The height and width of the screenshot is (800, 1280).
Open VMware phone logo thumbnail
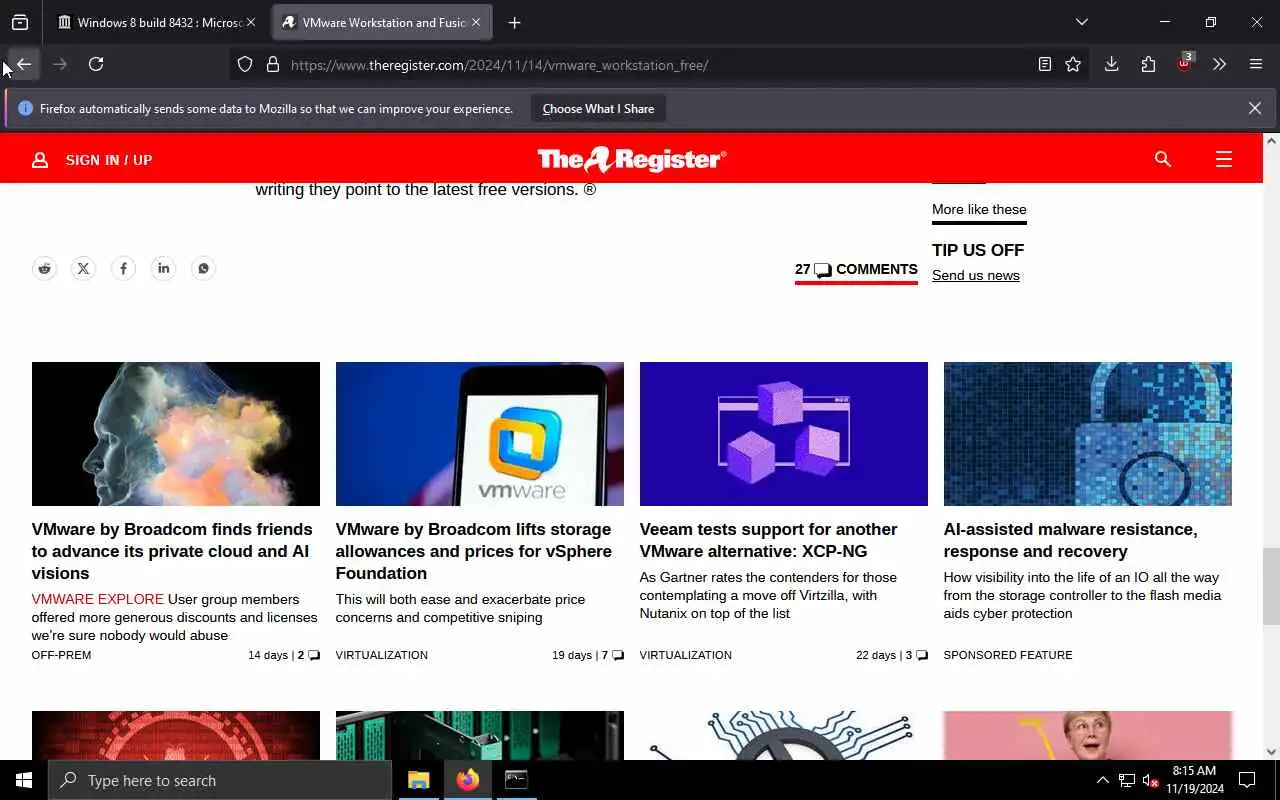pos(480,434)
